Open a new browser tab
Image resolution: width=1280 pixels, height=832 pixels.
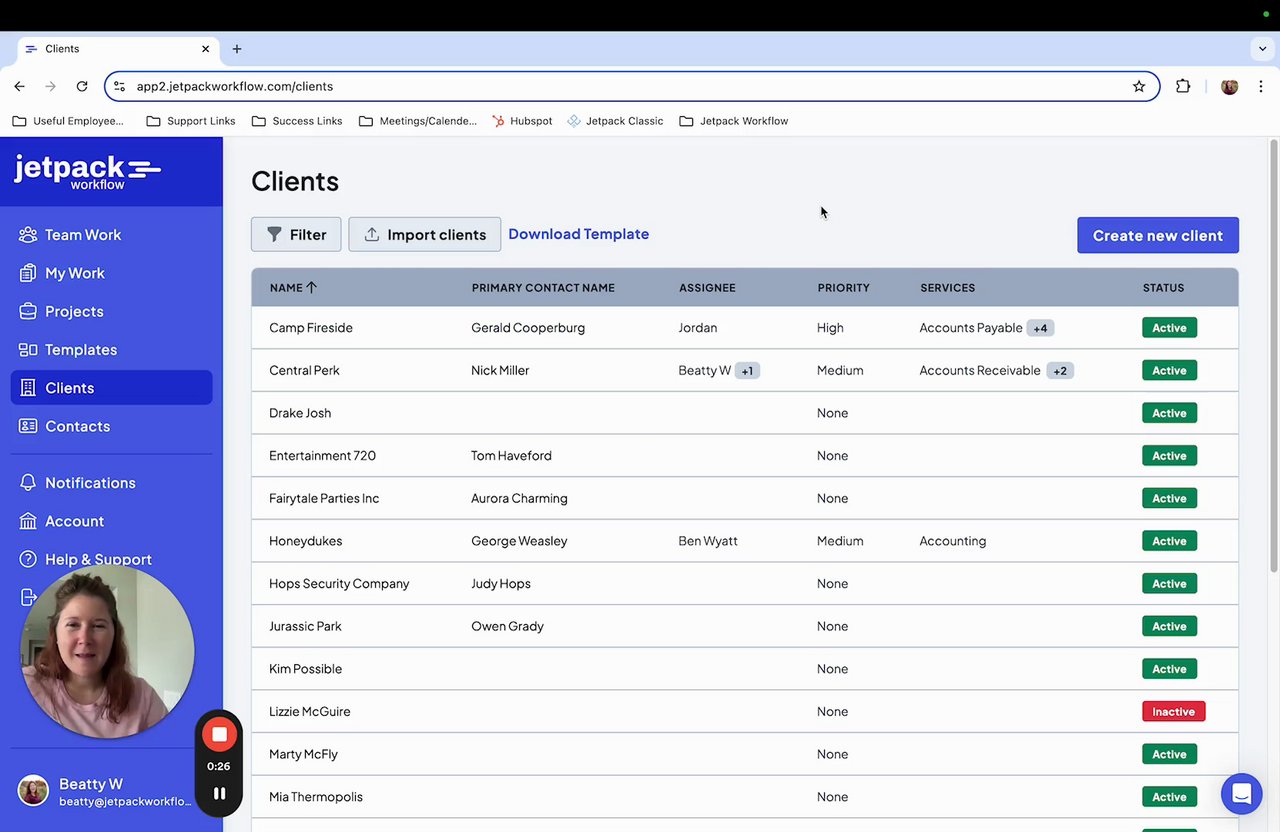pyautogui.click(x=237, y=49)
